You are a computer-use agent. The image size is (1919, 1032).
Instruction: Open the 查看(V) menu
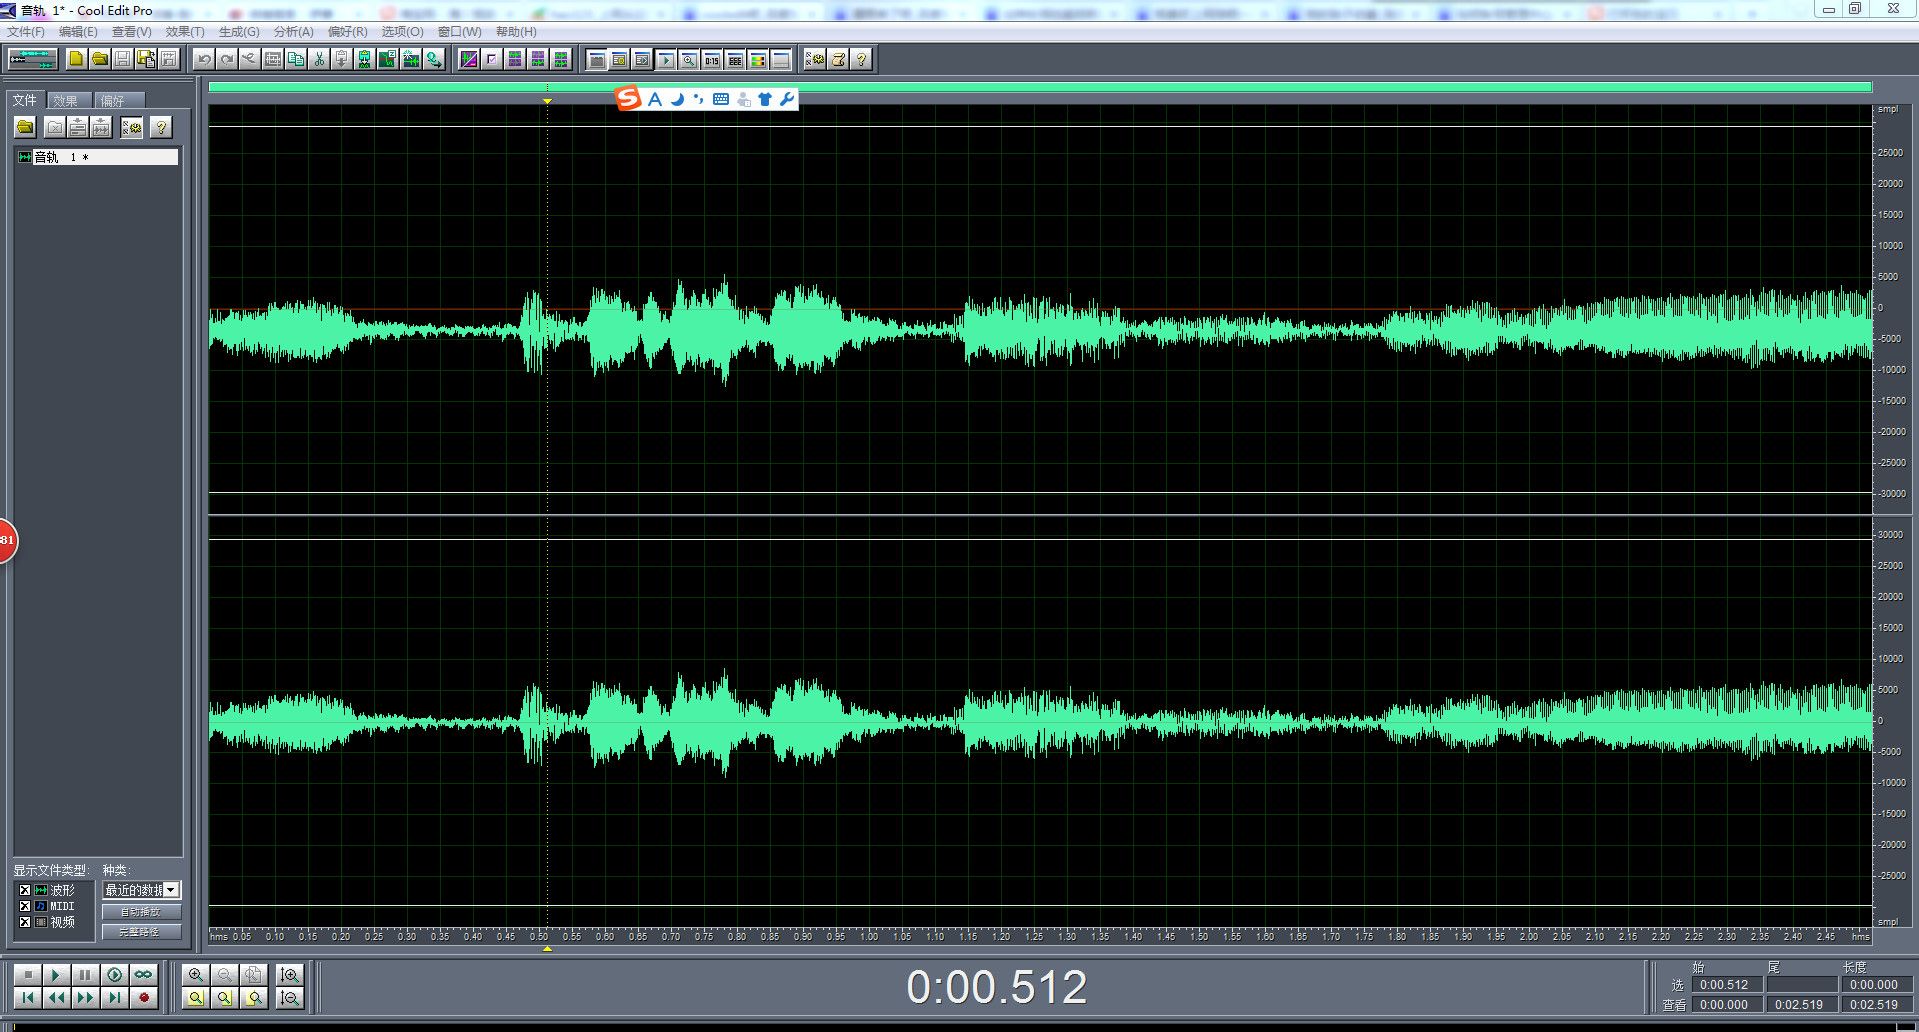(x=131, y=32)
